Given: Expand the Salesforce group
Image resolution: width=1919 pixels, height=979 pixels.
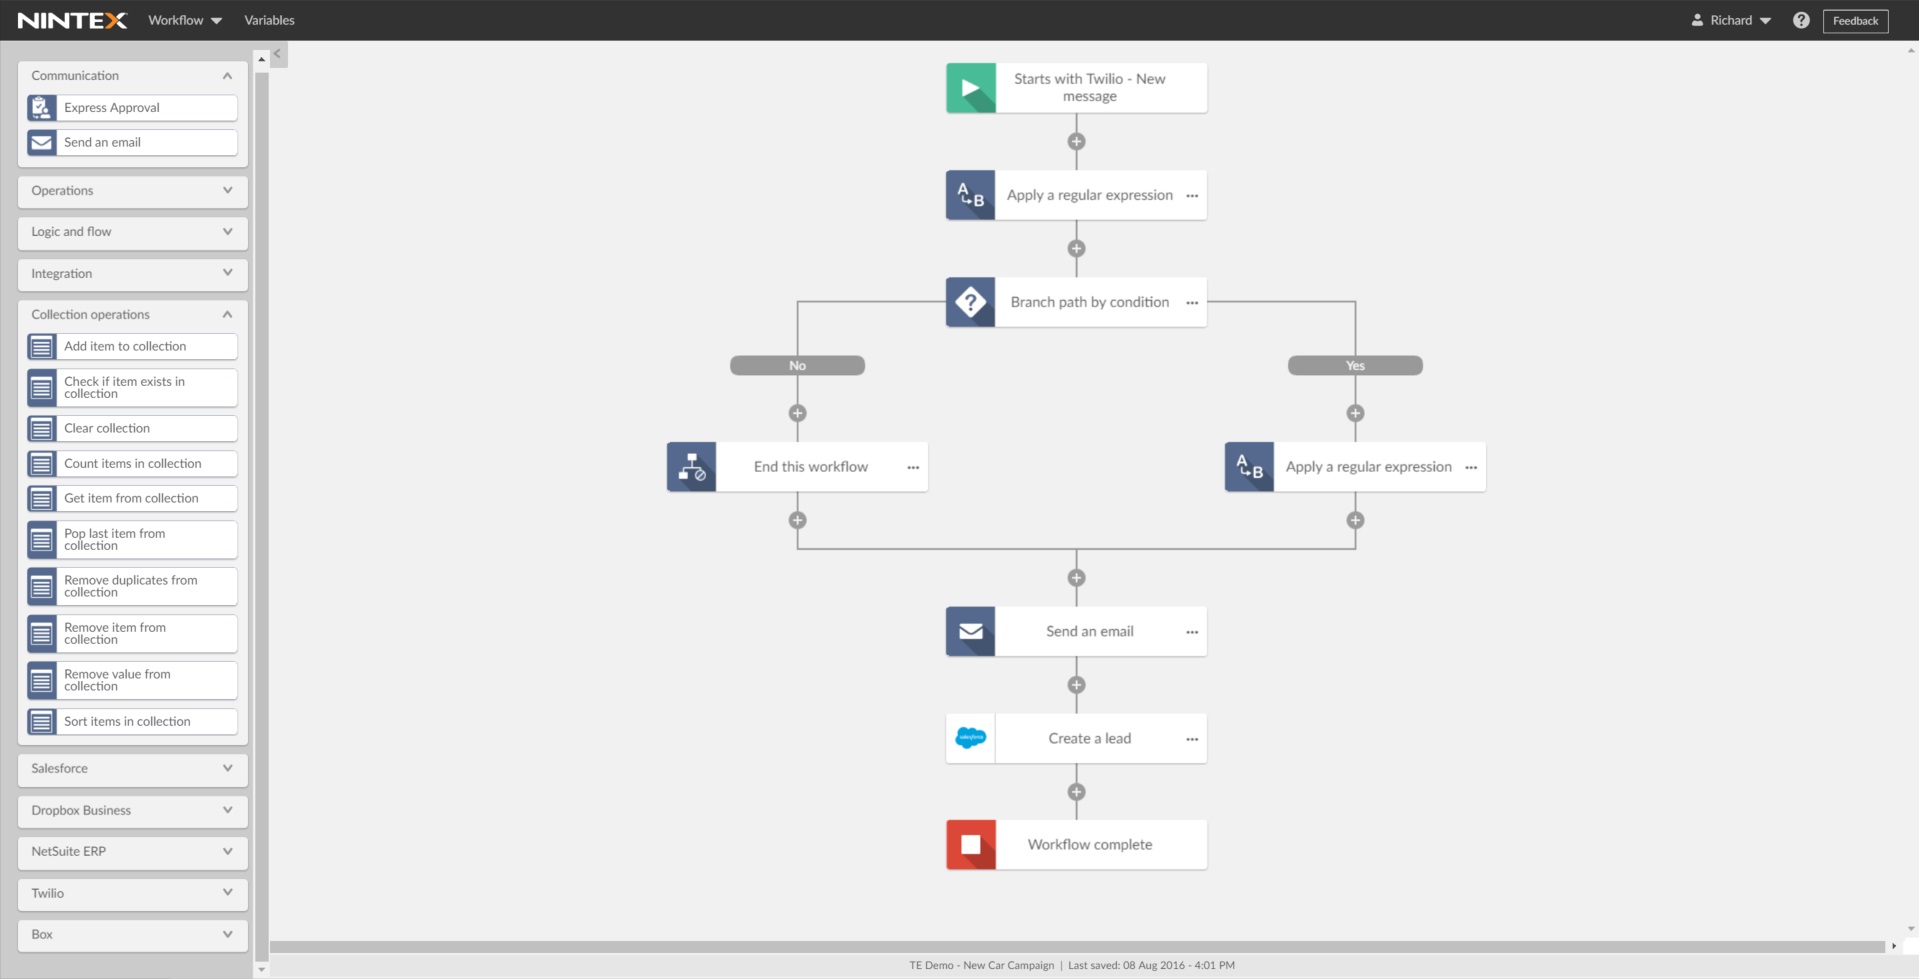Looking at the screenshot, I should (228, 768).
